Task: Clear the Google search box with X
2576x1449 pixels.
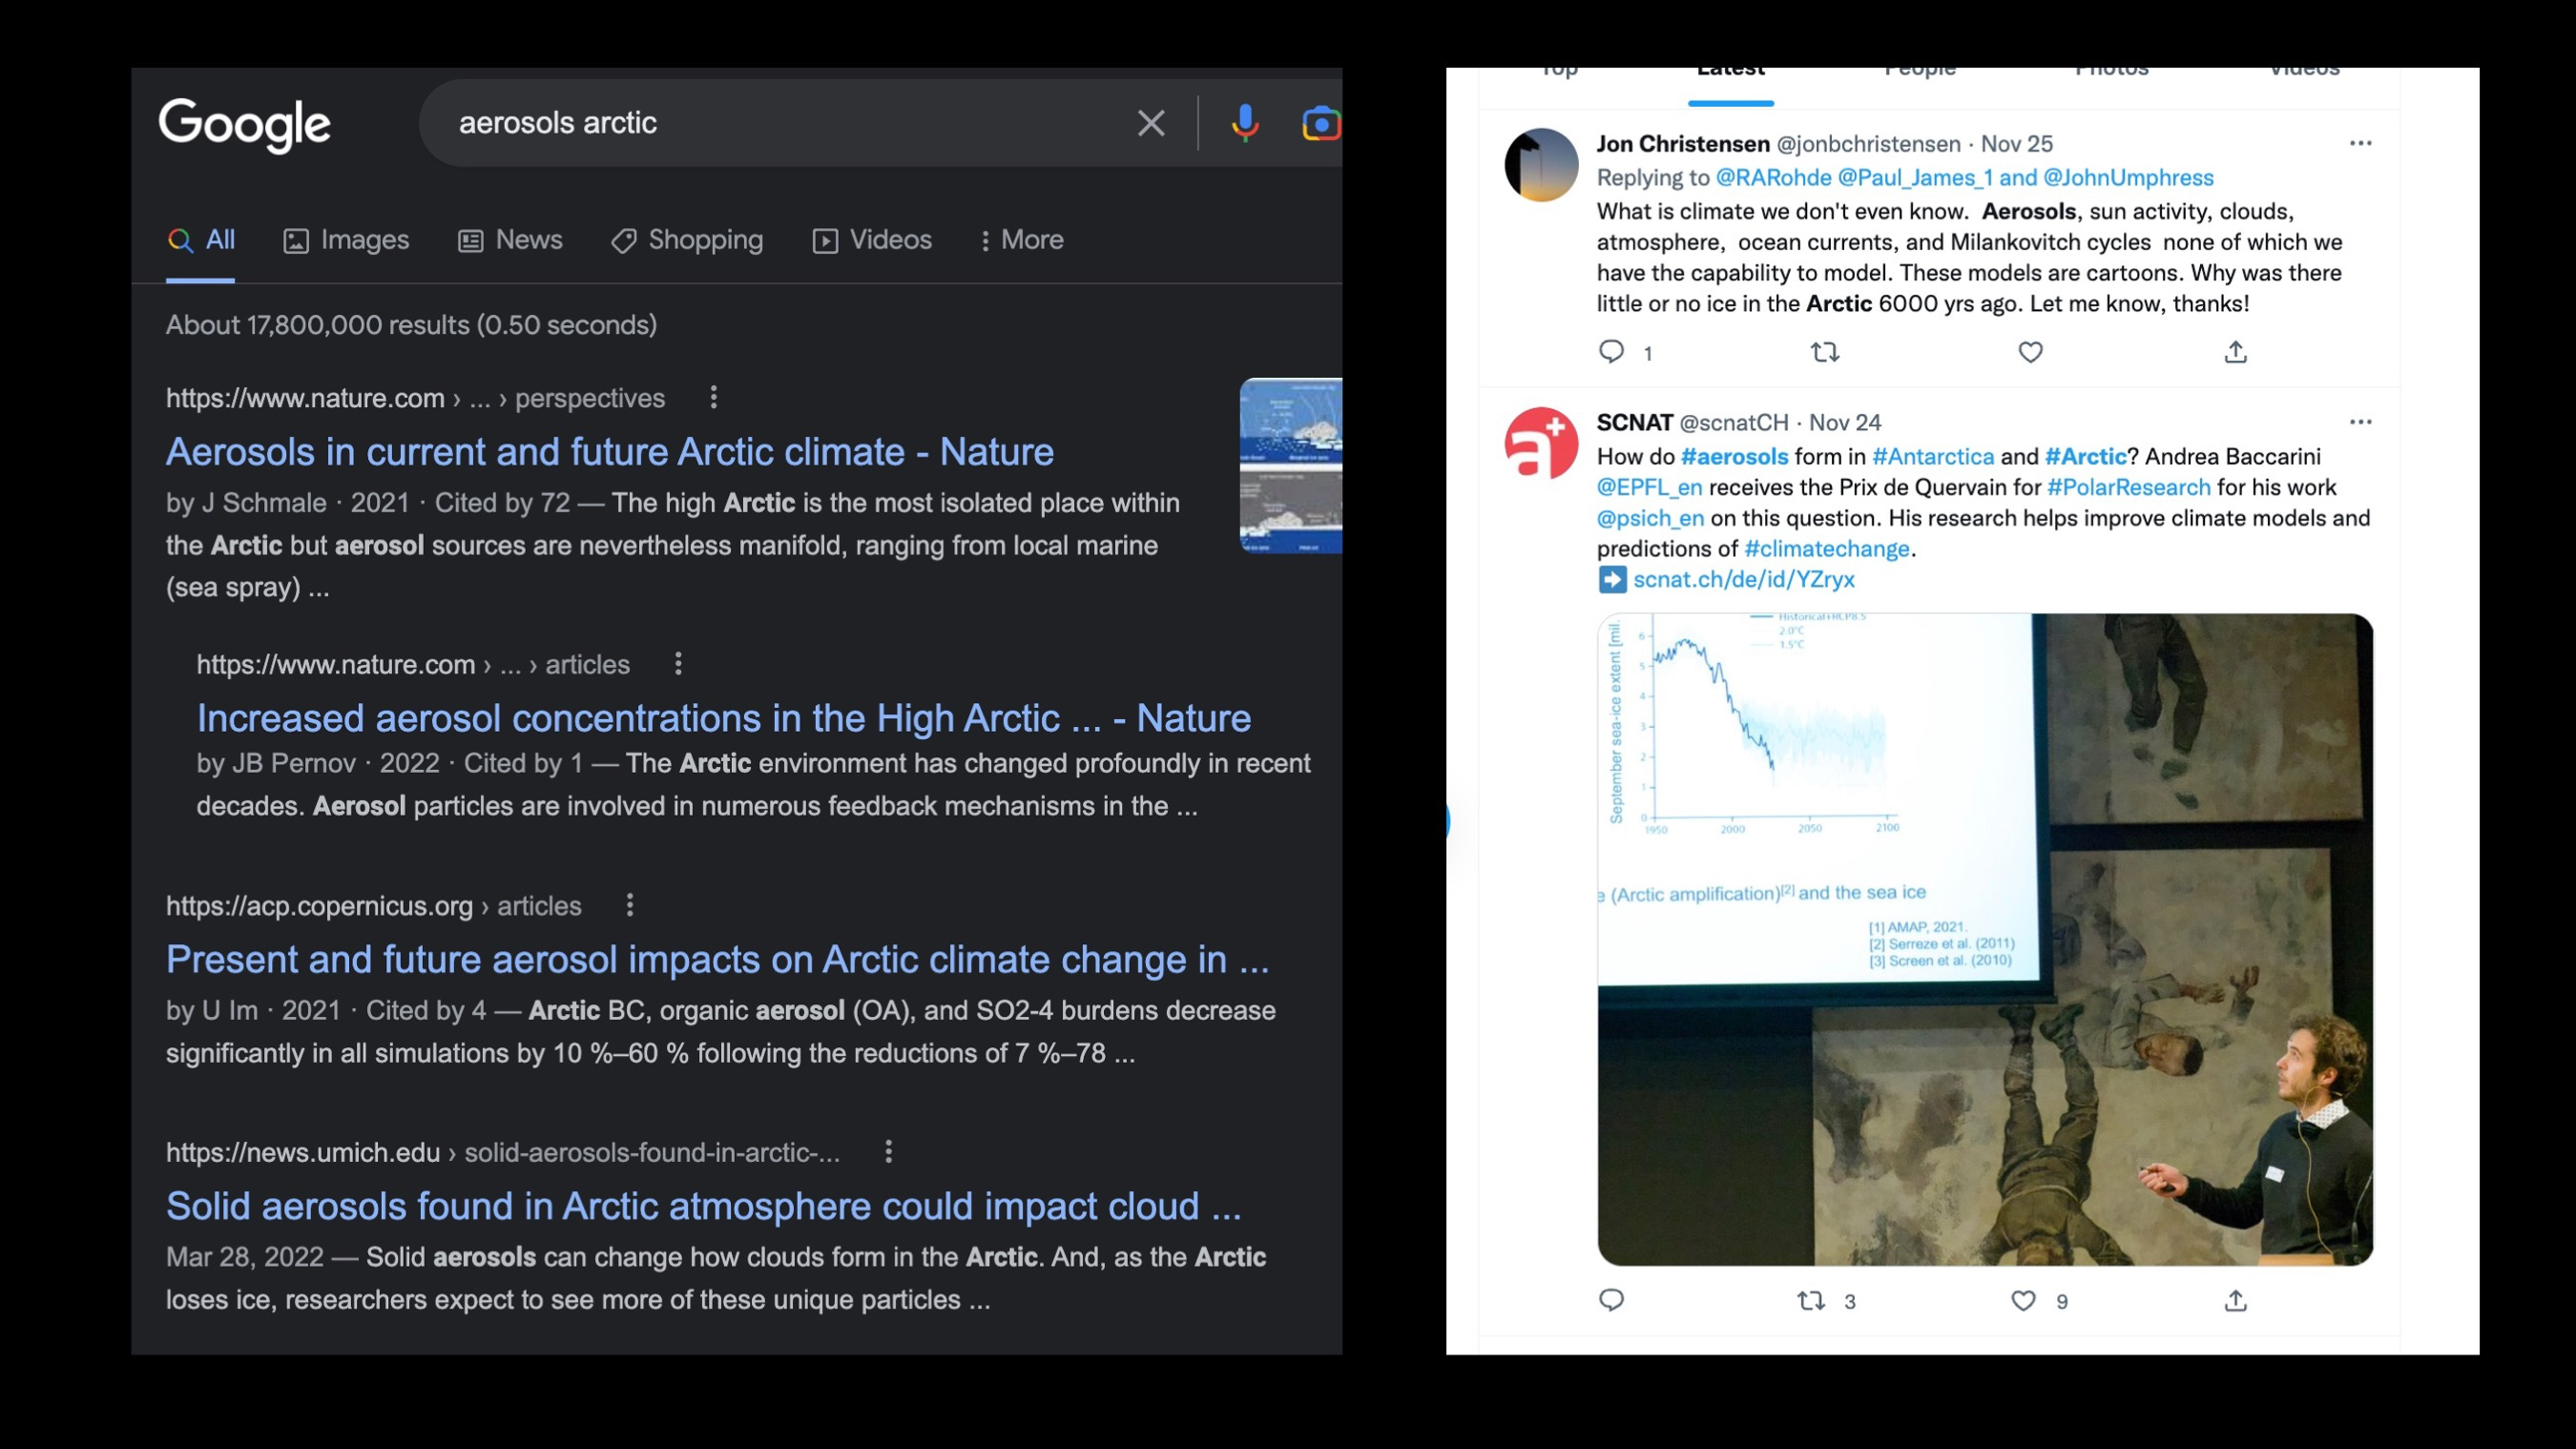Action: coord(1151,123)
